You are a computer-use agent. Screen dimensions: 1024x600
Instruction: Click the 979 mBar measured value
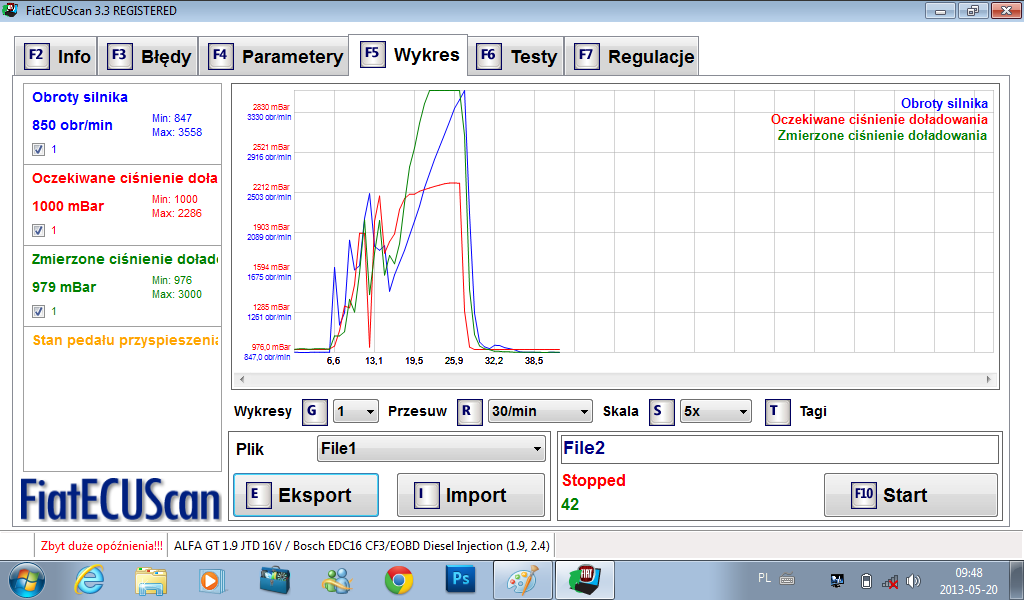63,287
